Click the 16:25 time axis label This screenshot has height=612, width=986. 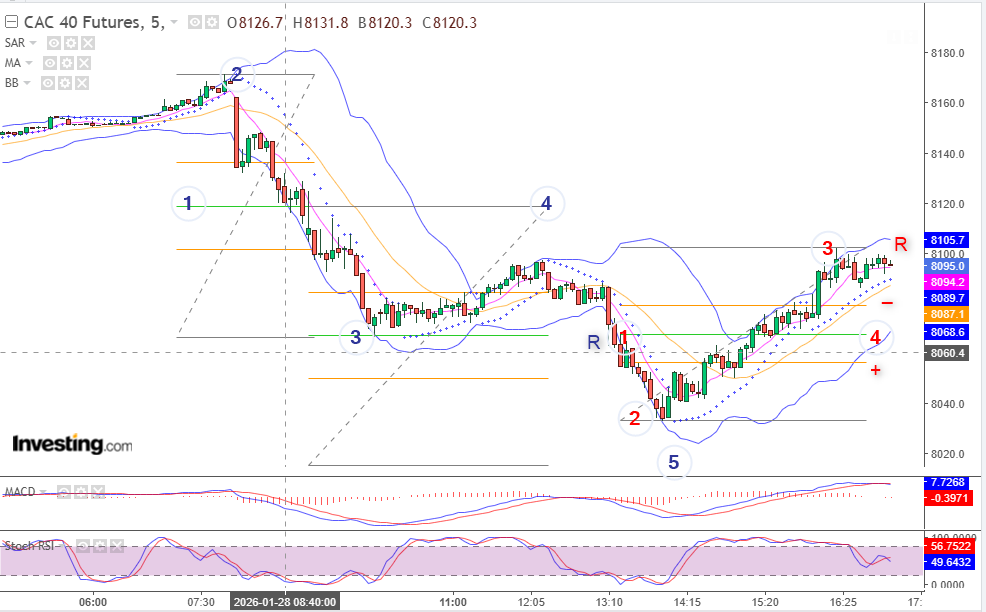point(843,602)
